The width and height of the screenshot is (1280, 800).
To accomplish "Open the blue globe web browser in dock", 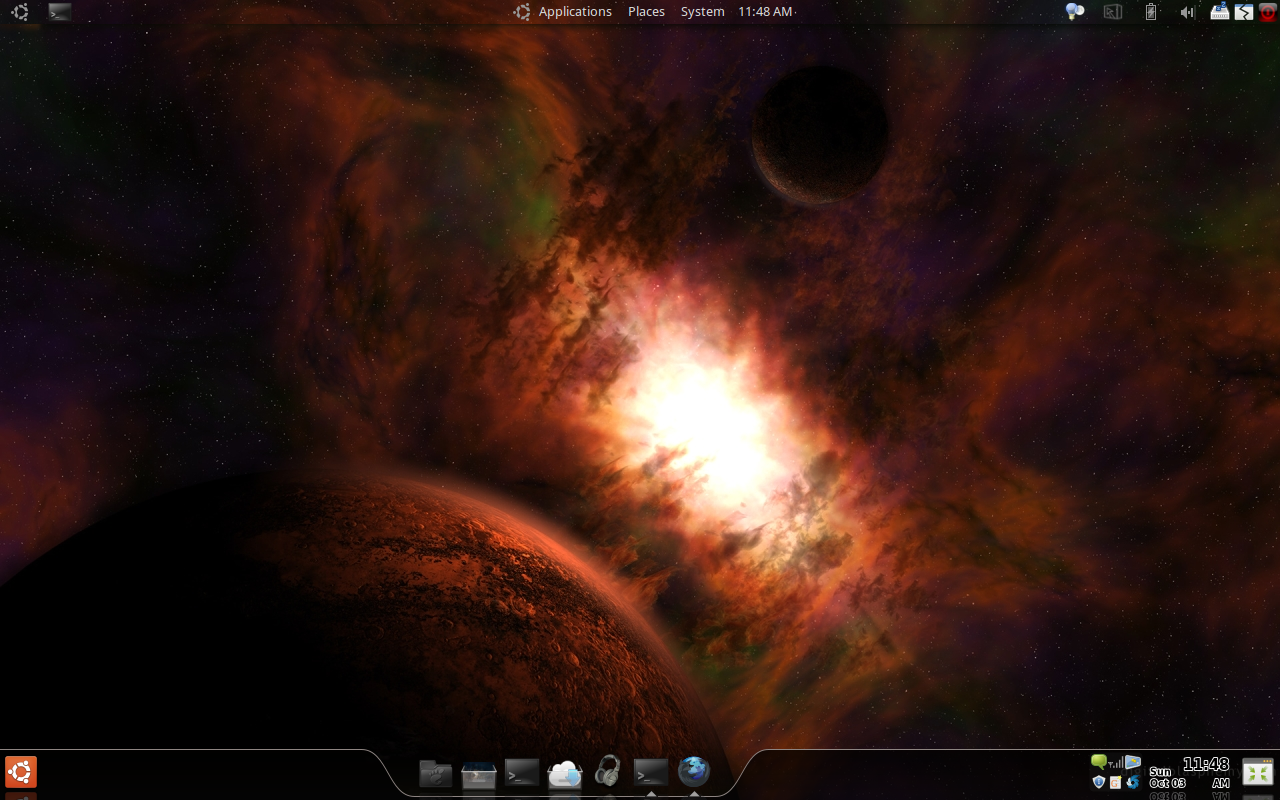I will click(x=694, y=771).
